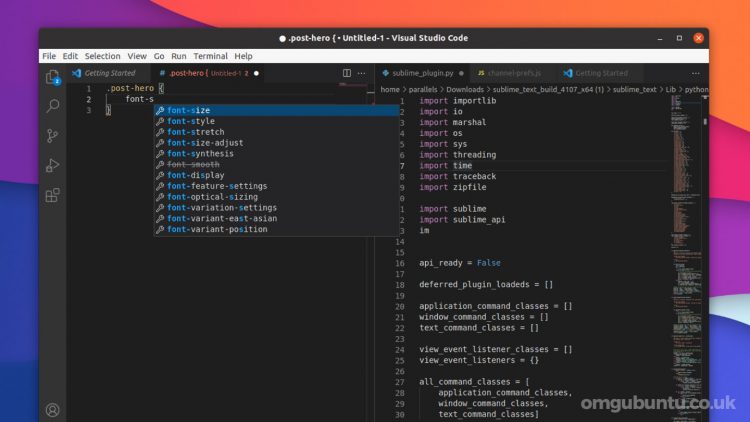Switch to the sublime_plugin.py tab
The width and height of the screenshot is (750, 422).
coord(423,73)
